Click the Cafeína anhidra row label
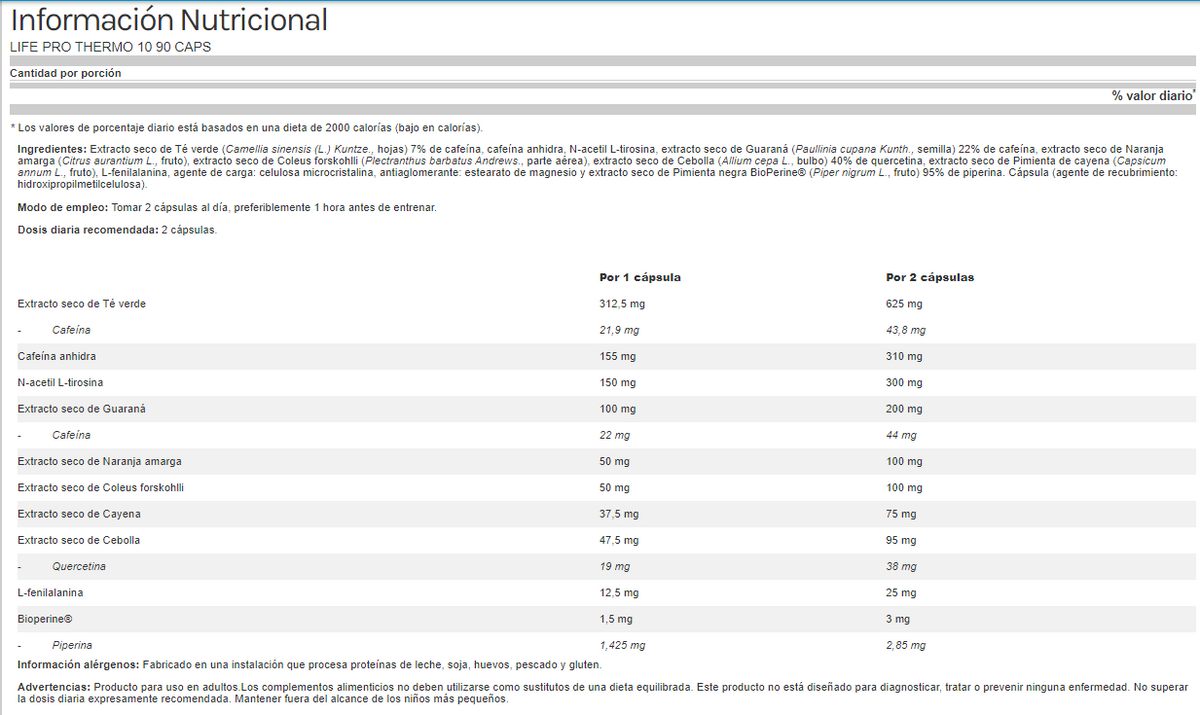The image size is (1200, 715). point(57,356)
